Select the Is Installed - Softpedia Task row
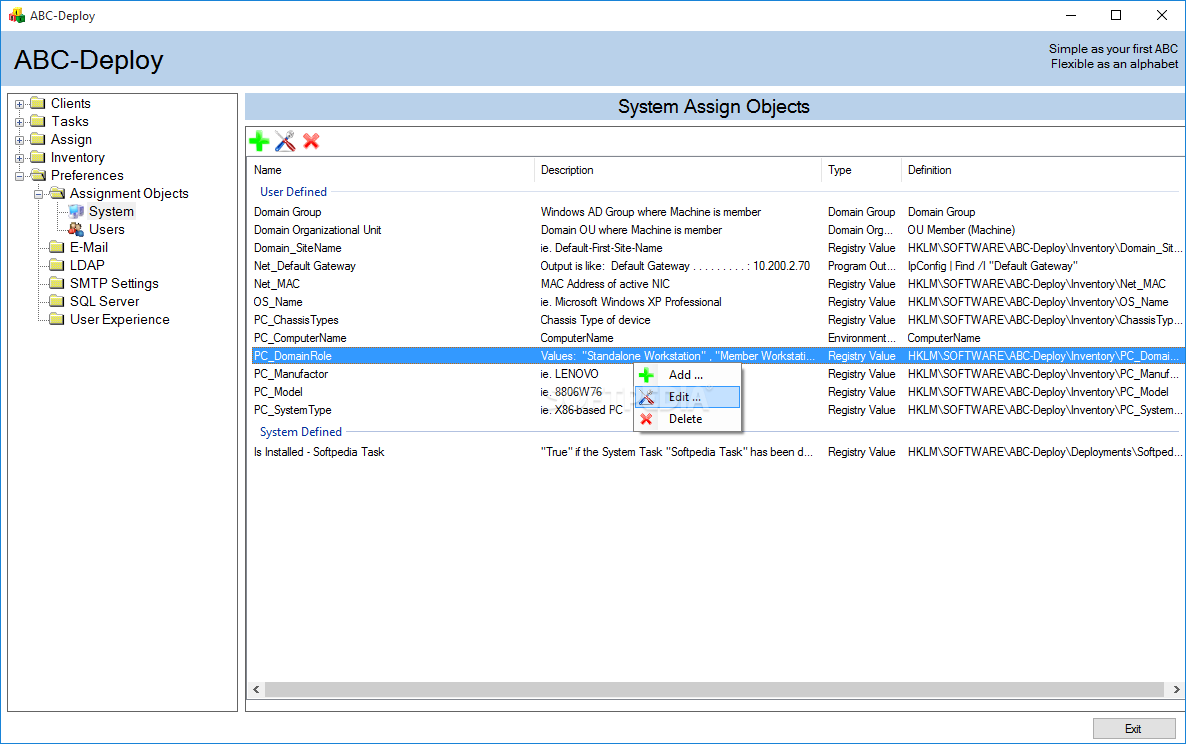 716,452
